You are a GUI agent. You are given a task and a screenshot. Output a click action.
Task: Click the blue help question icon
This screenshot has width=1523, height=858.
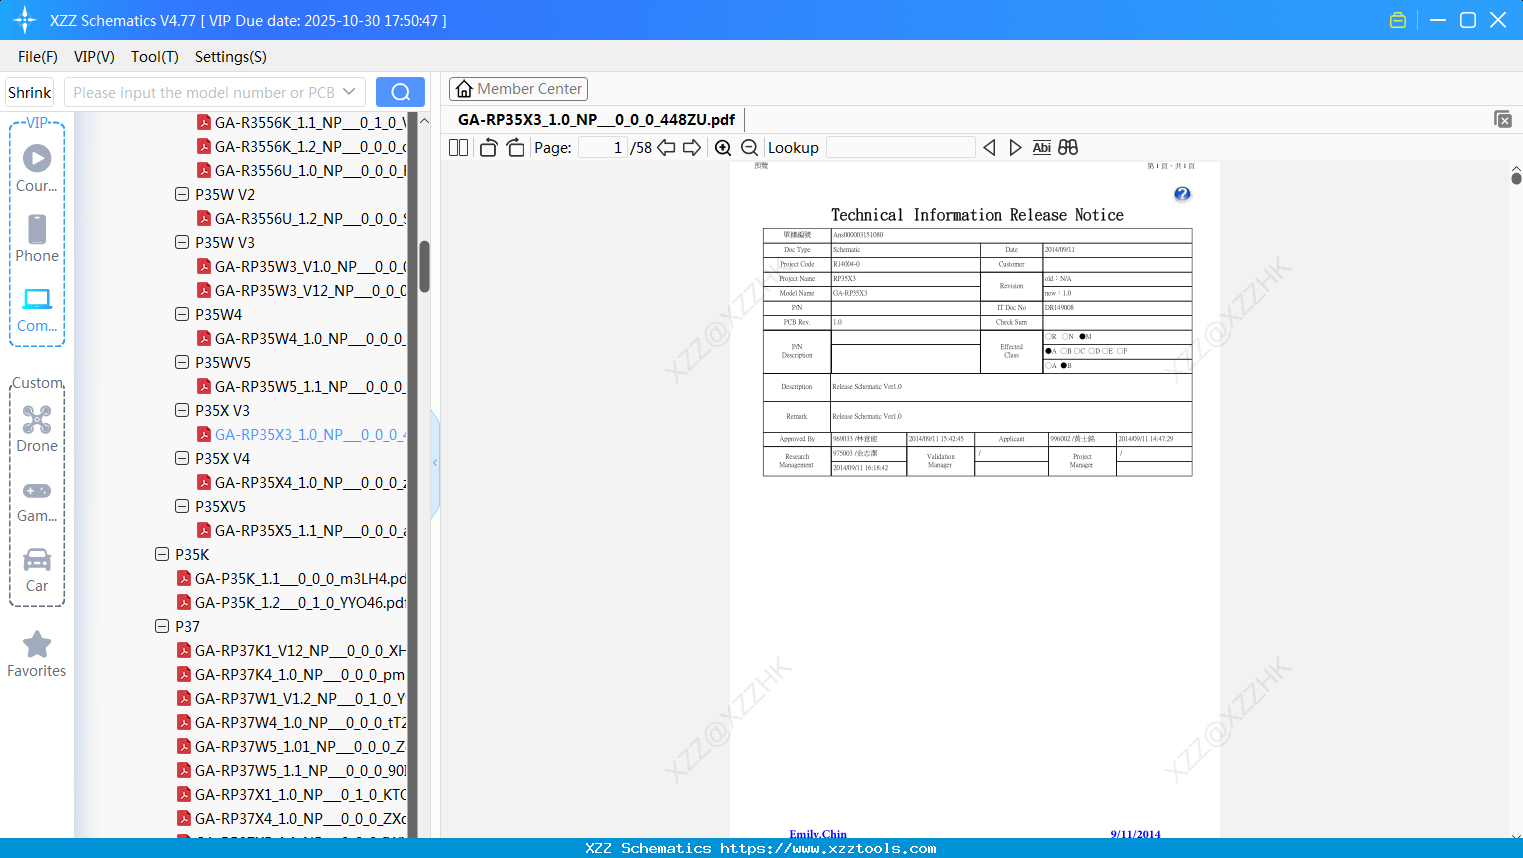coord(1182,194)
